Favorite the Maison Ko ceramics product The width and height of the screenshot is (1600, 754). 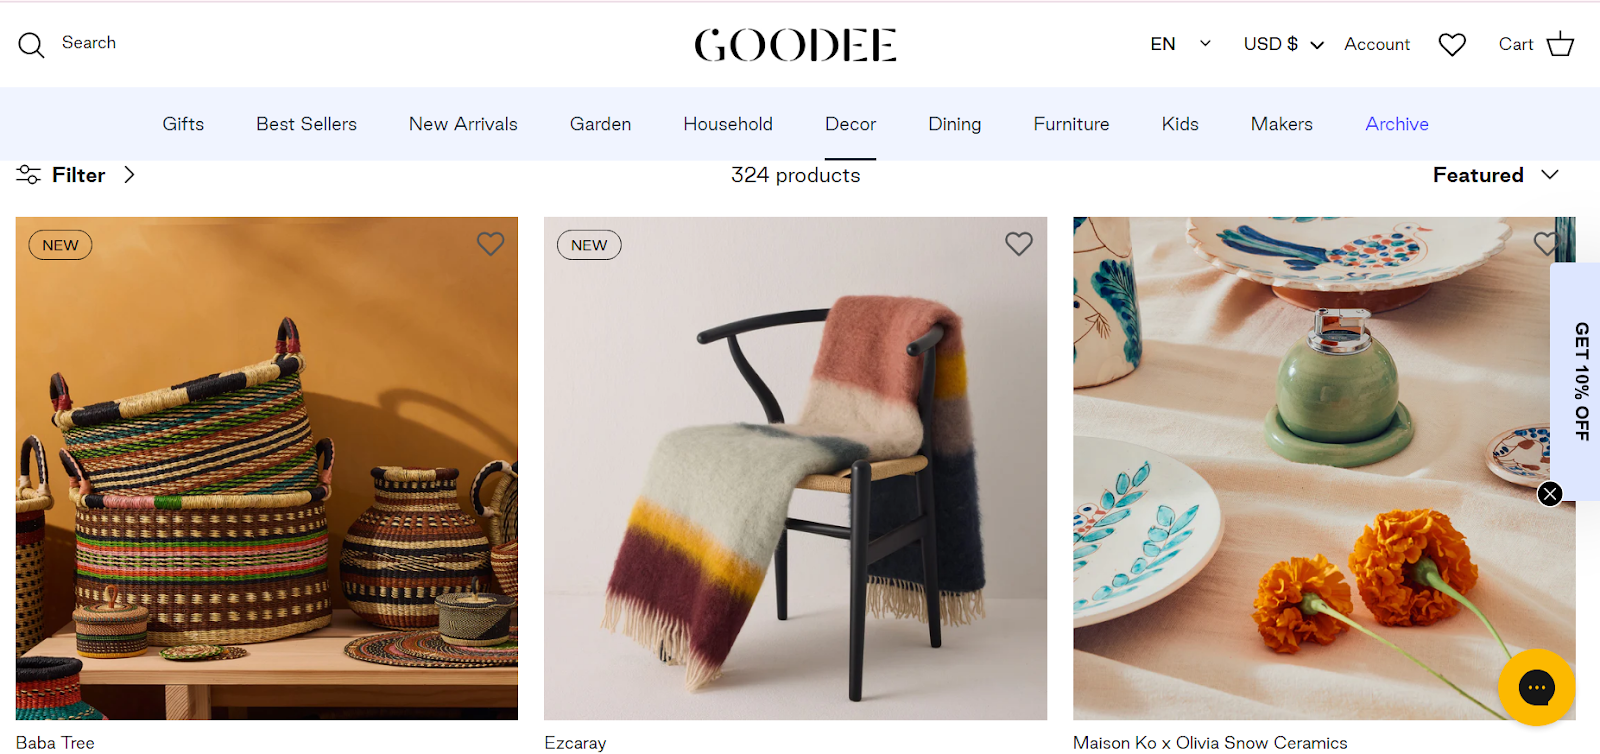tap(1546, 243)
